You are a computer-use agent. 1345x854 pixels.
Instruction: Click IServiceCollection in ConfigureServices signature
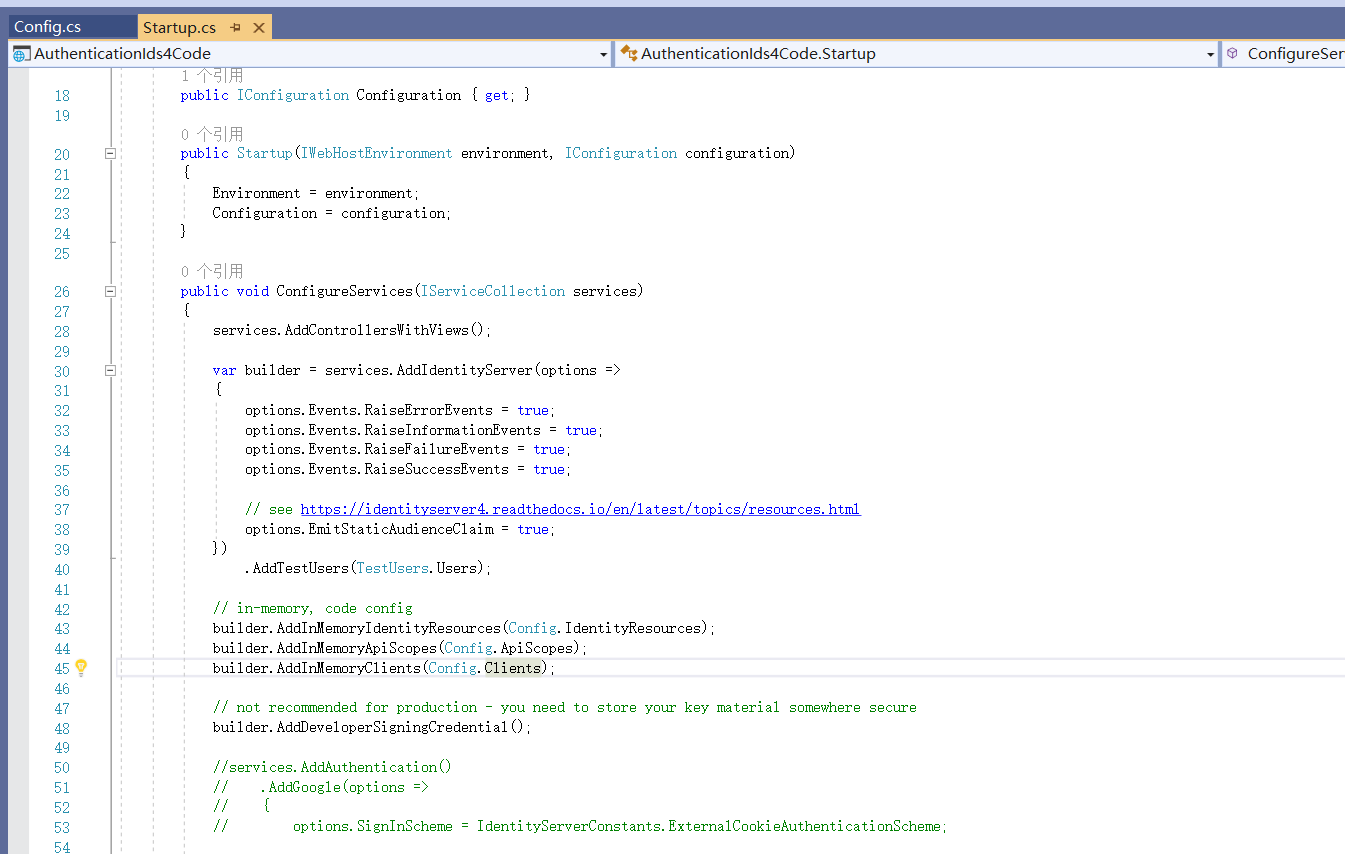coord(493,291)
